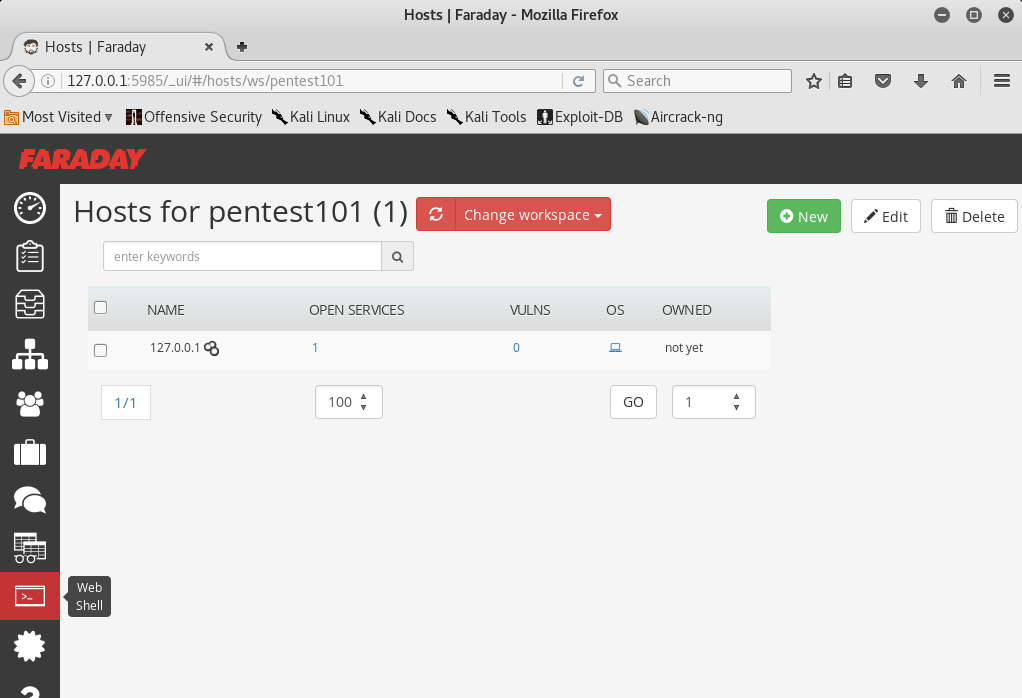Open the 127.0.0.1 host link
Viewport: 1022px width, 698px height.
175,348
